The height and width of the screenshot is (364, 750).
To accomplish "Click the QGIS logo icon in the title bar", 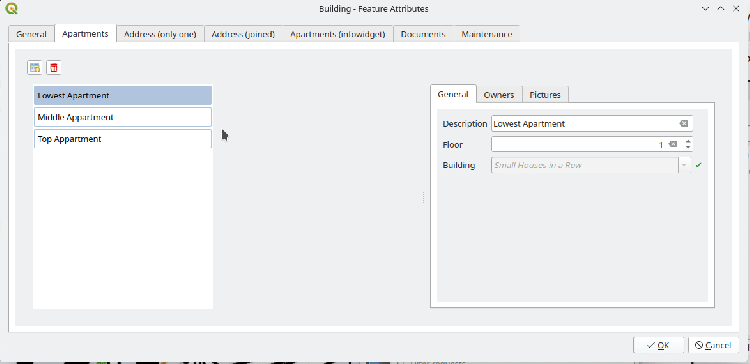I will click(11, 8).
